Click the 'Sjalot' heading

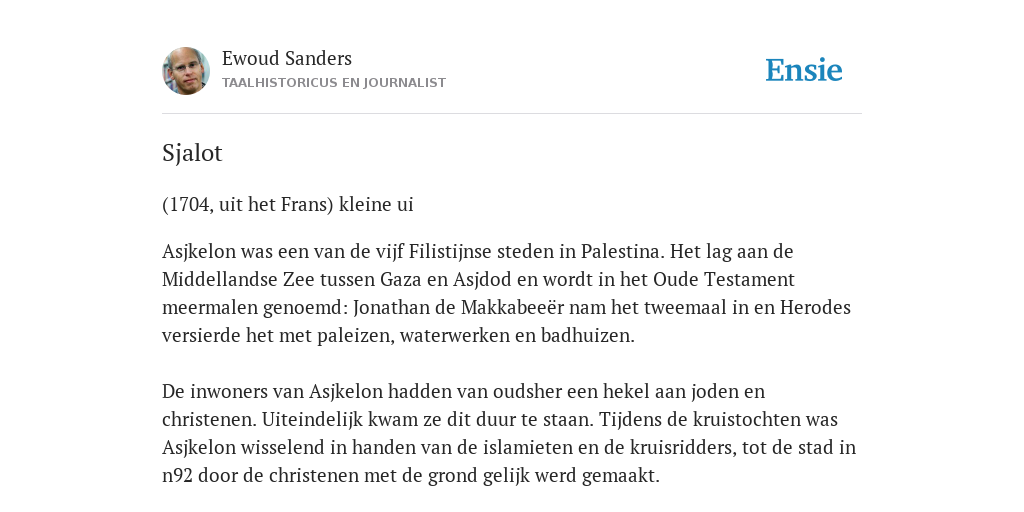[192, 153]
